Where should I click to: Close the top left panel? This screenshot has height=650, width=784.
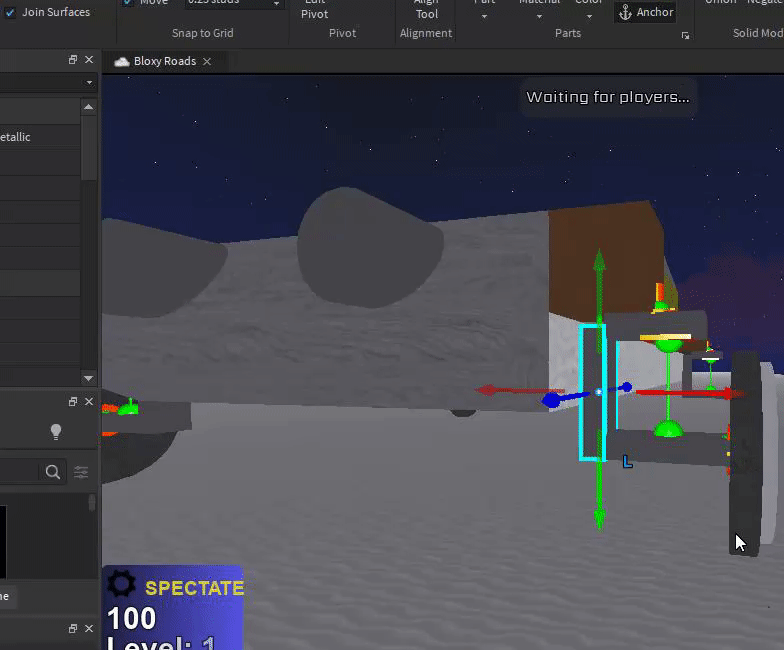click(89, 60)
